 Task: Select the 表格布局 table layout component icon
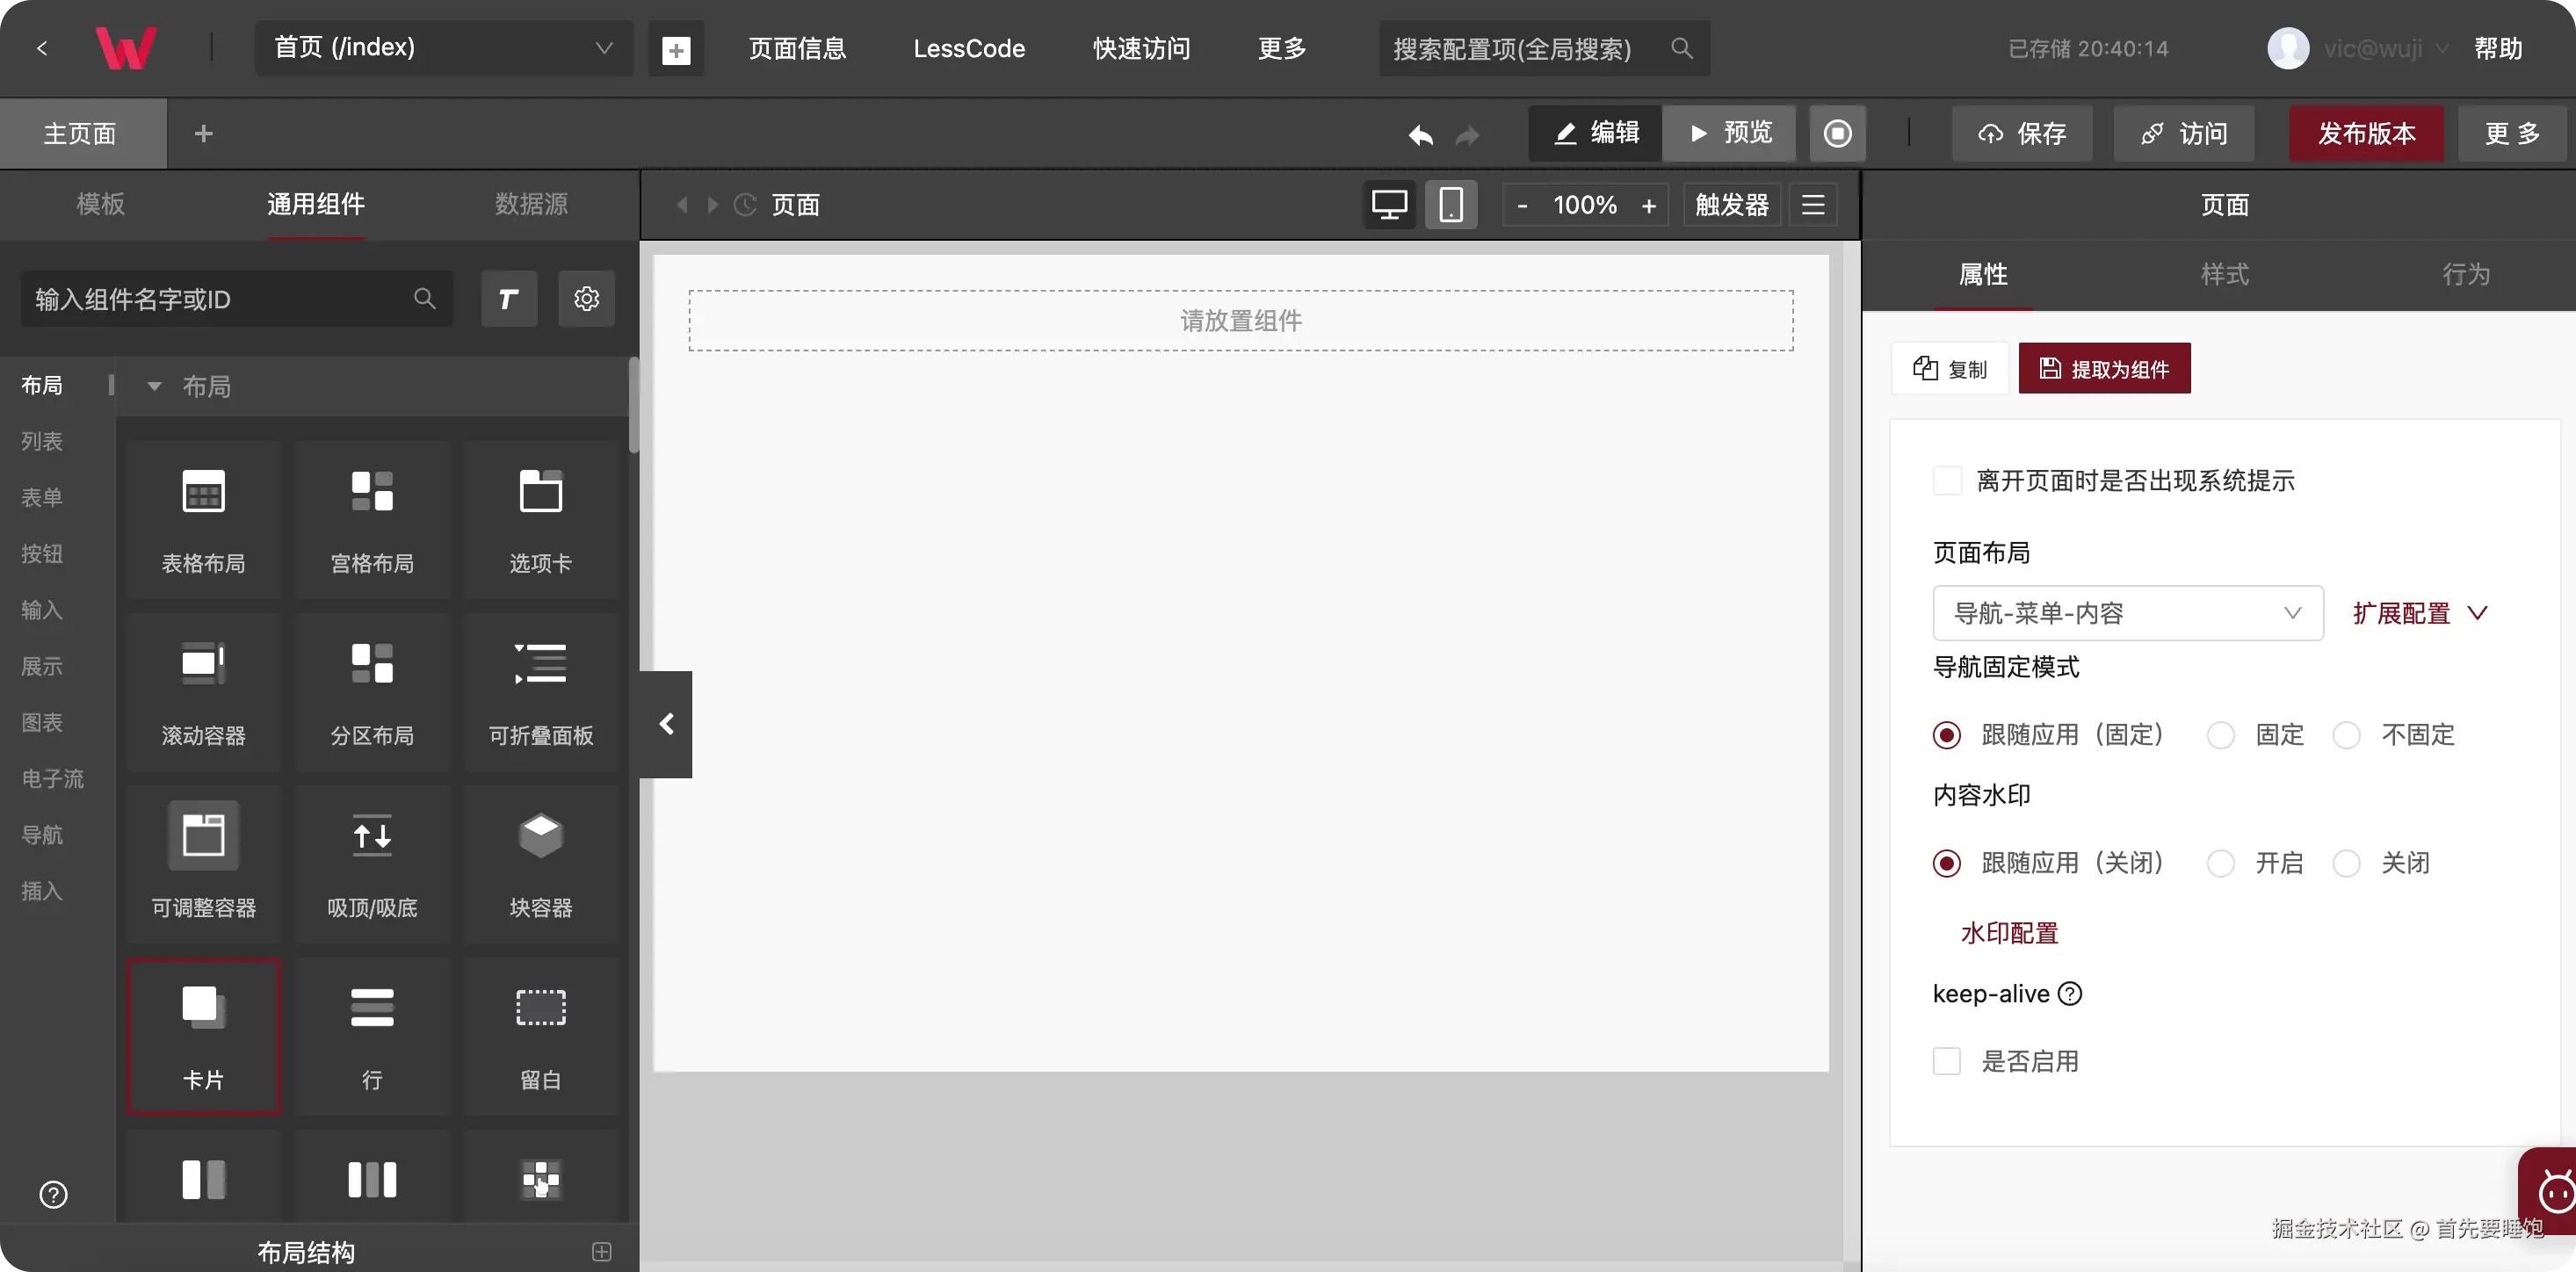click(203, 492)
